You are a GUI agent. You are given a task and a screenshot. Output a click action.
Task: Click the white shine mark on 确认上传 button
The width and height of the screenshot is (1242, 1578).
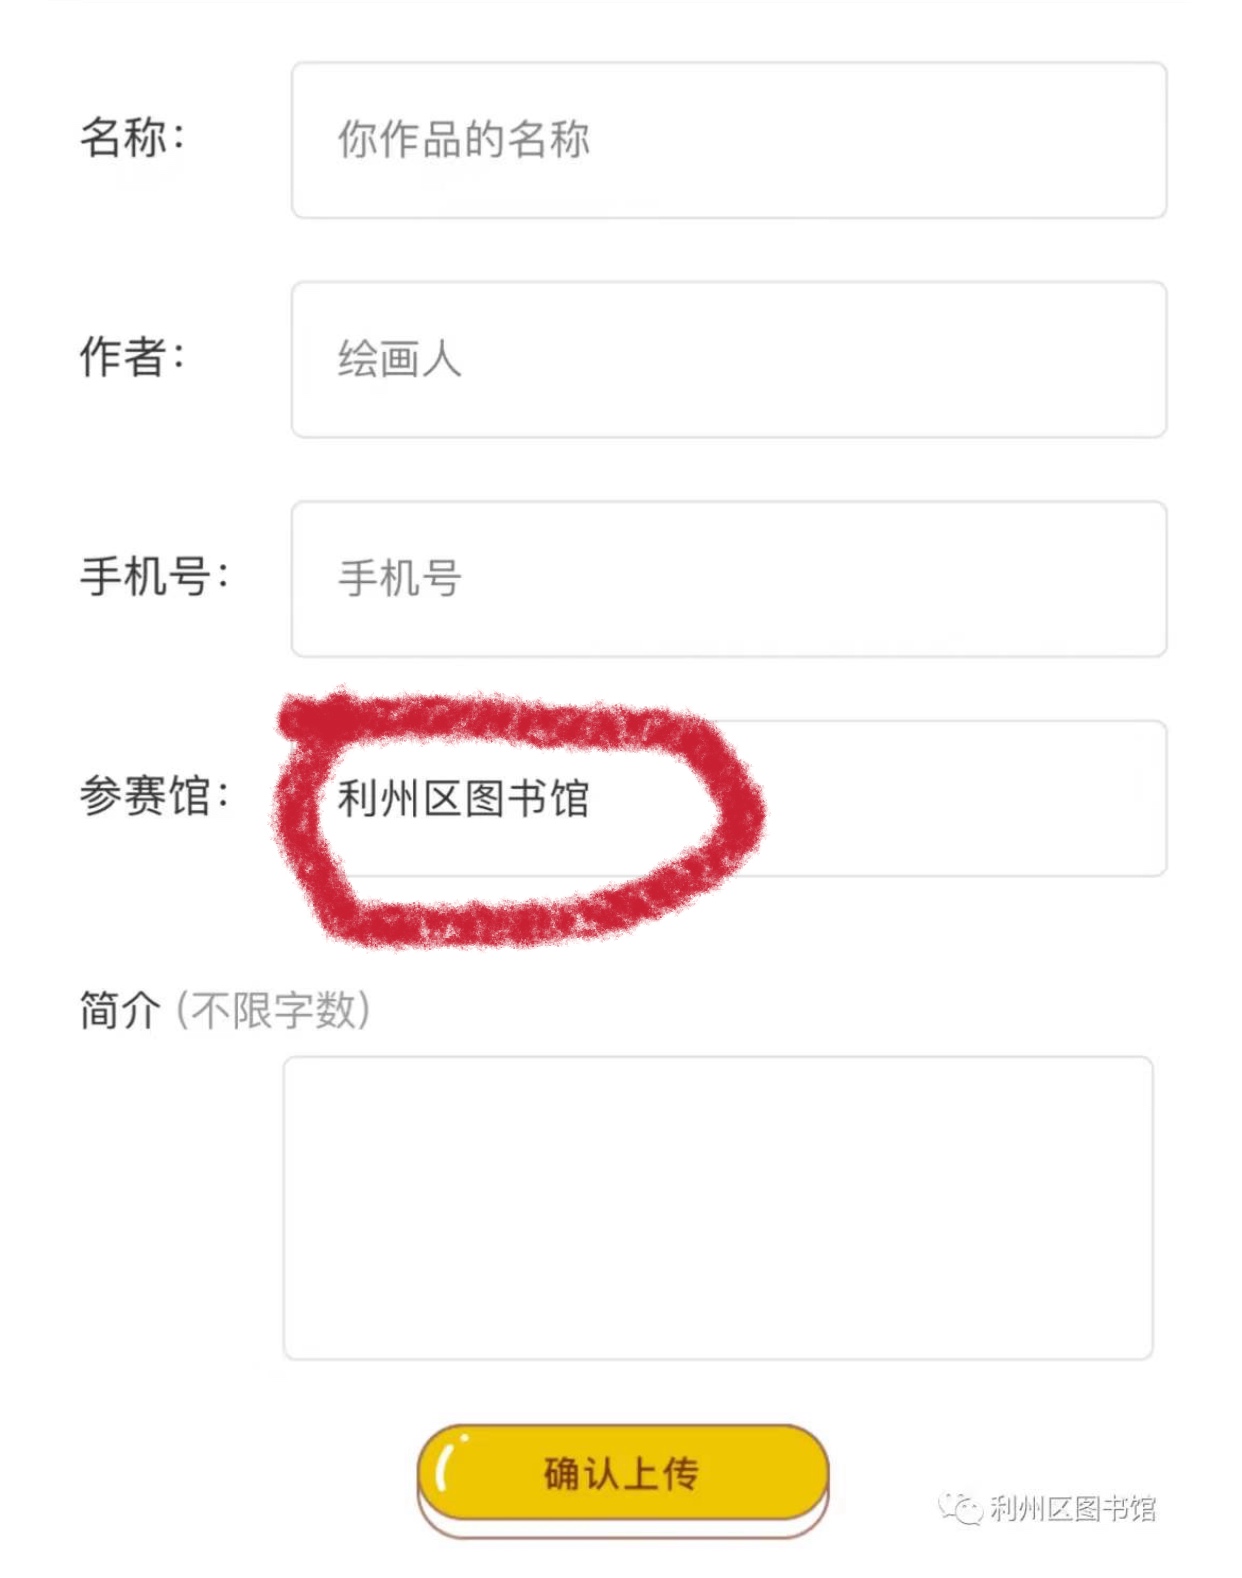(447, 1462)
